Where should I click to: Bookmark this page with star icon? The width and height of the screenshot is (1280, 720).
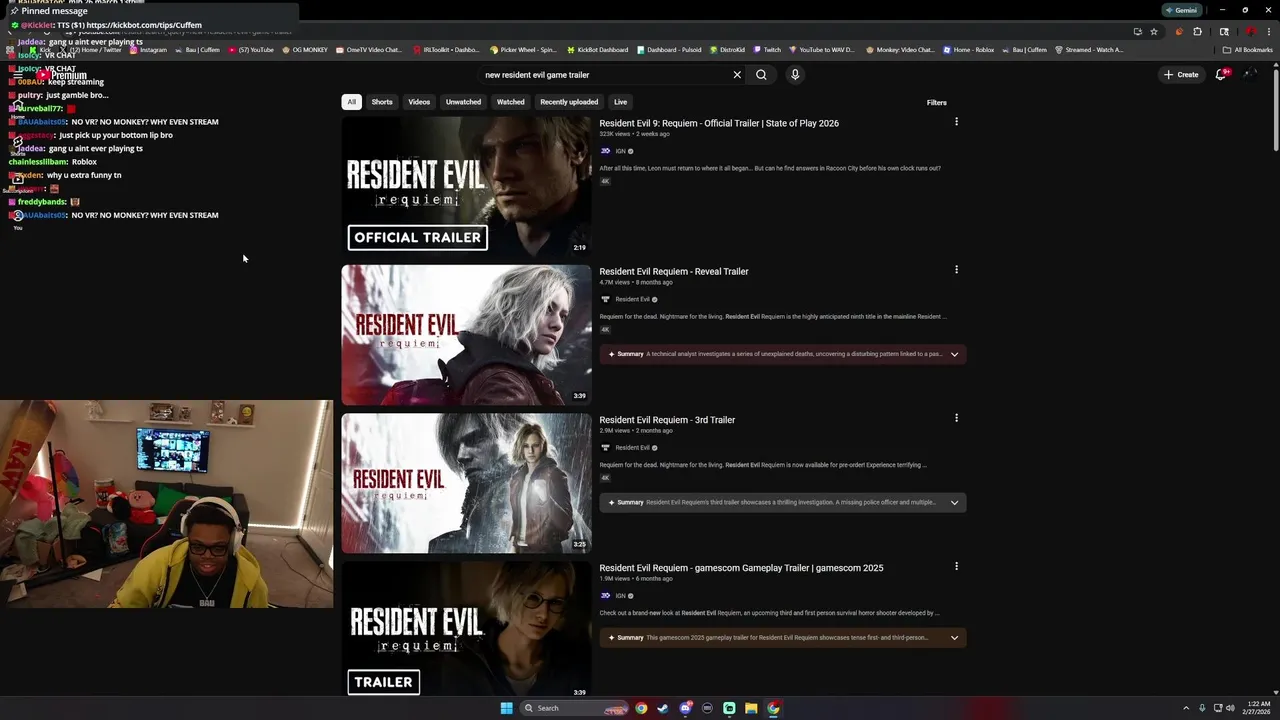(1154, 31)
